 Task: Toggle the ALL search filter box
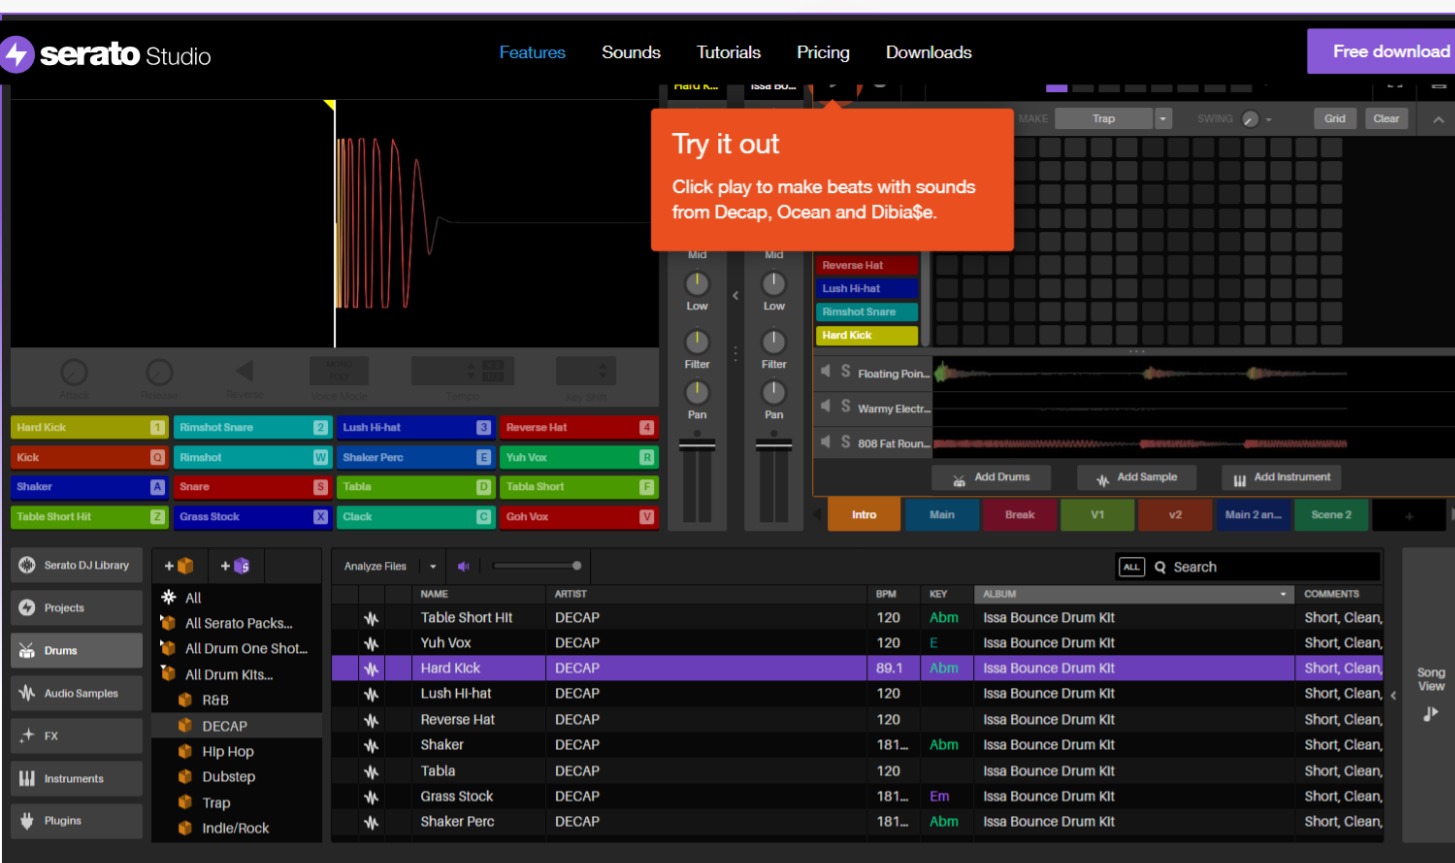pyautogui.click(x=1131, y=567)
